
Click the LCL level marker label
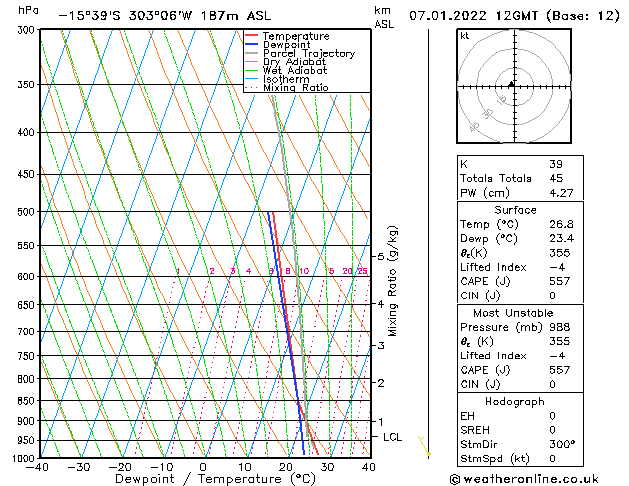pos(392,437)
